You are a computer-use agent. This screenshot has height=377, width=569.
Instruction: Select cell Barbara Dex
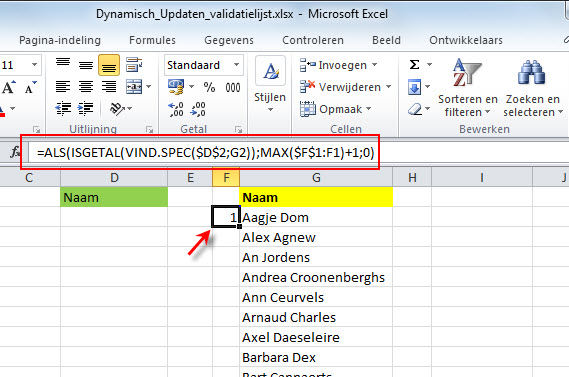(x=316, y=357)
